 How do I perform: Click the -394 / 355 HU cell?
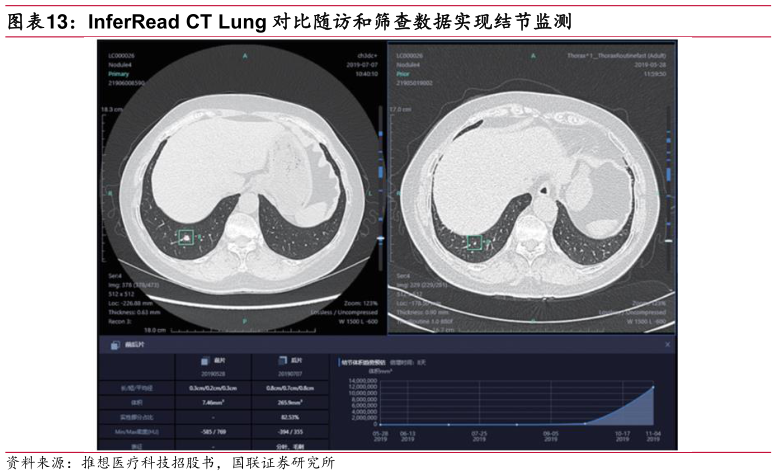pos(290,432)
